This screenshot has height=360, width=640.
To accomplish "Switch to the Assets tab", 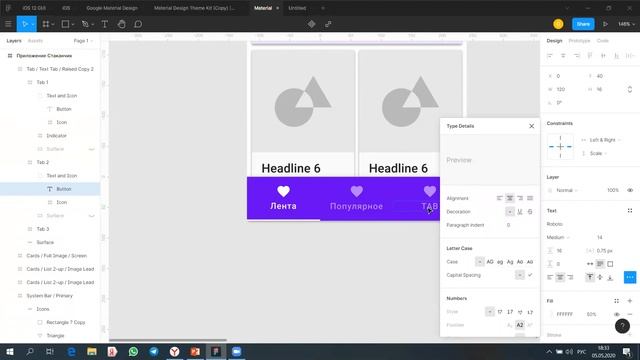I will (35, 41).
